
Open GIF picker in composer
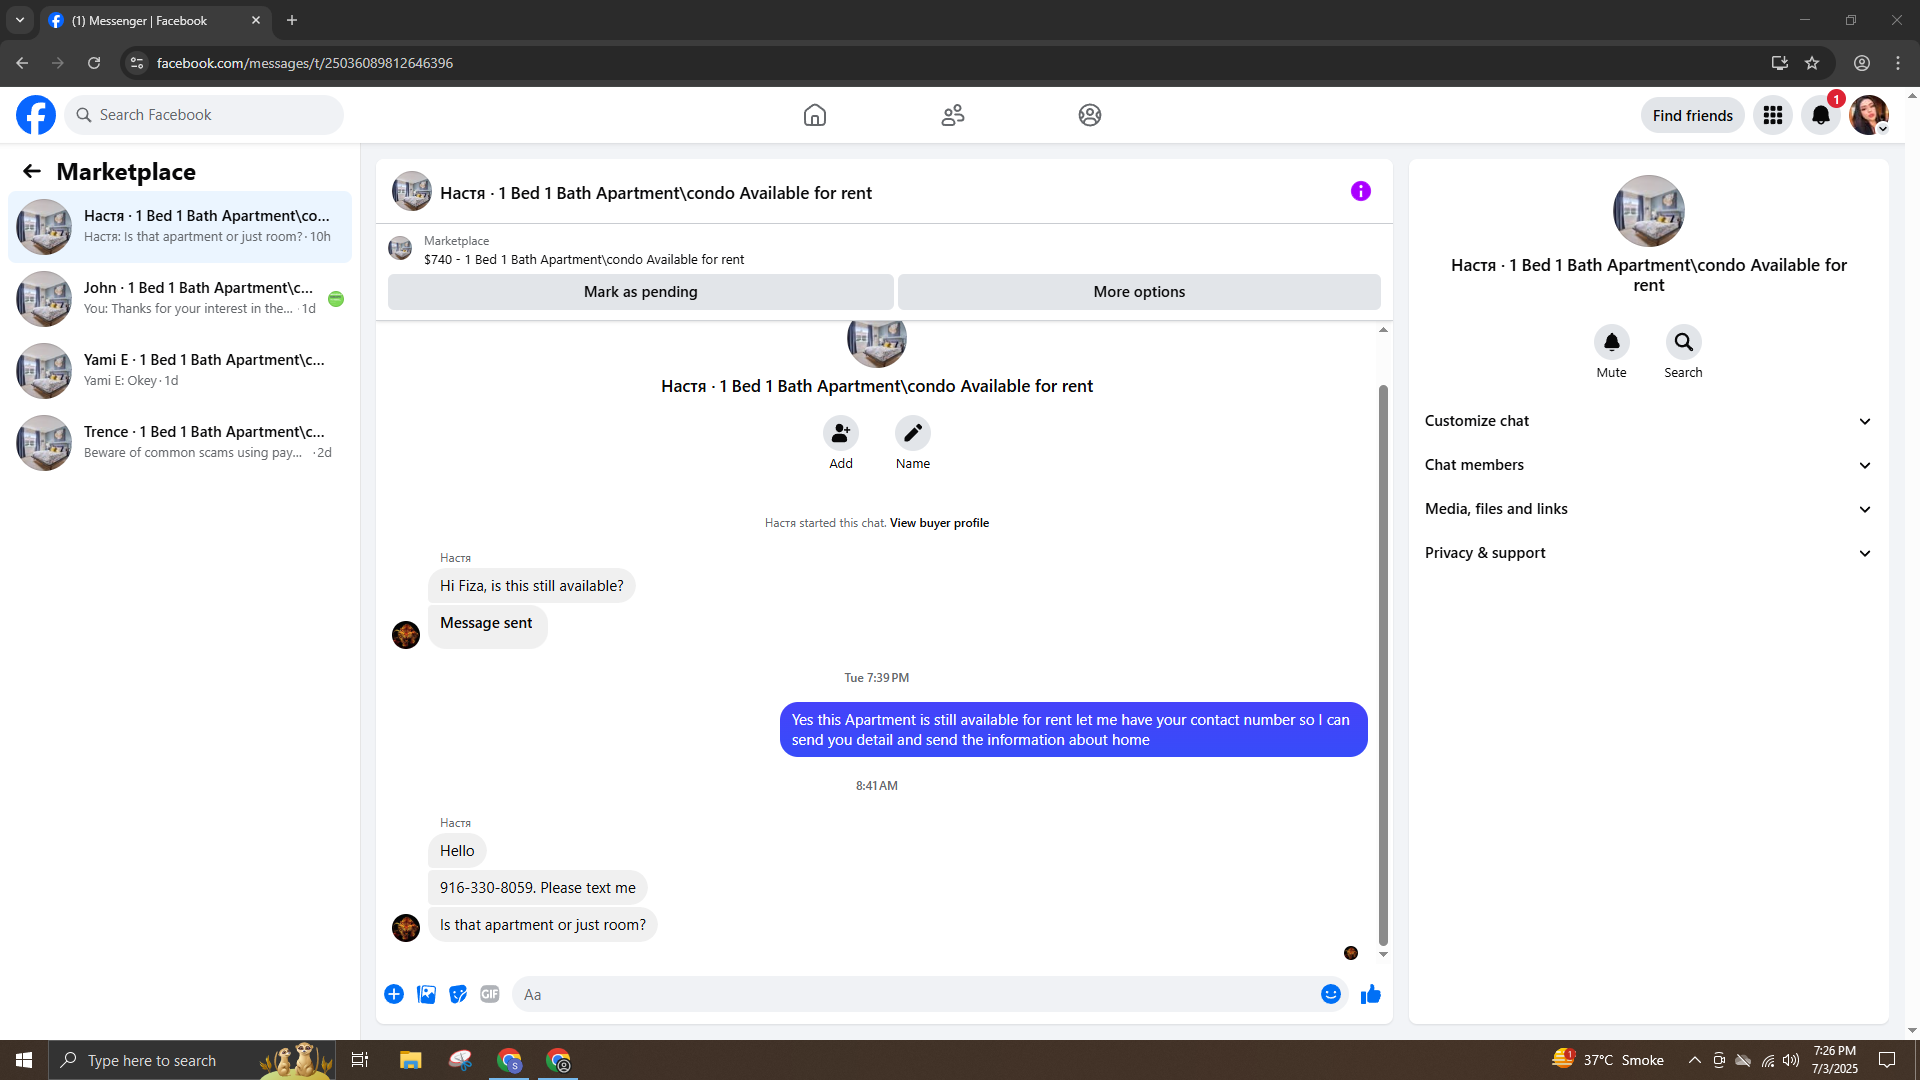[x=489, y=994]
